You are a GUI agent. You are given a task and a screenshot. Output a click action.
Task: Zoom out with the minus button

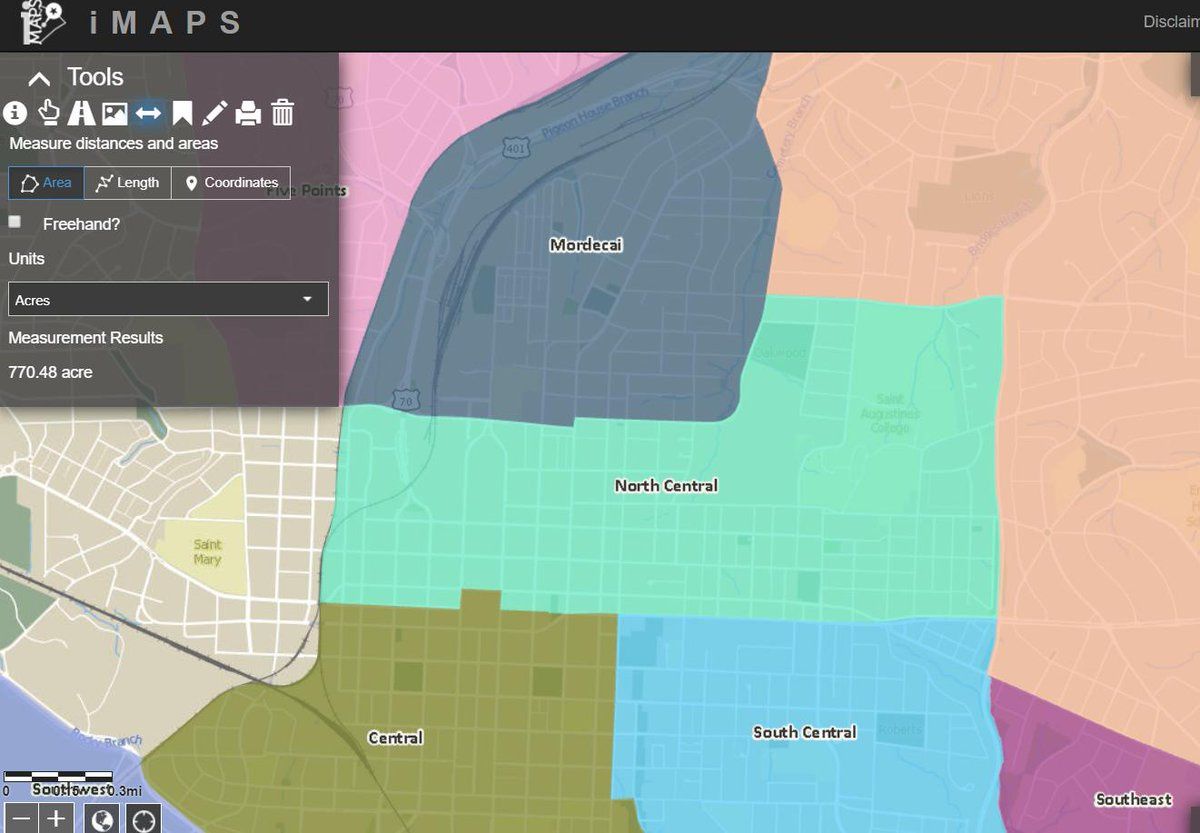(x=22, y=819)
